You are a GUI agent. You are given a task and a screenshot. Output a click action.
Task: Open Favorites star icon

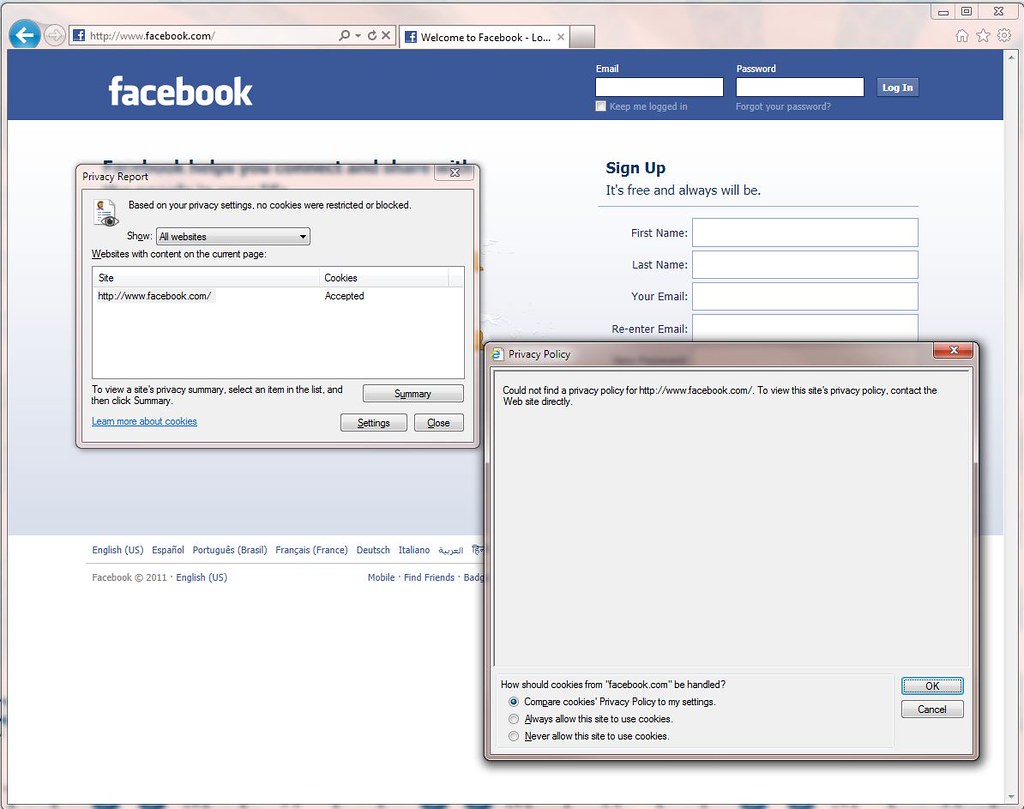(983, 36)
